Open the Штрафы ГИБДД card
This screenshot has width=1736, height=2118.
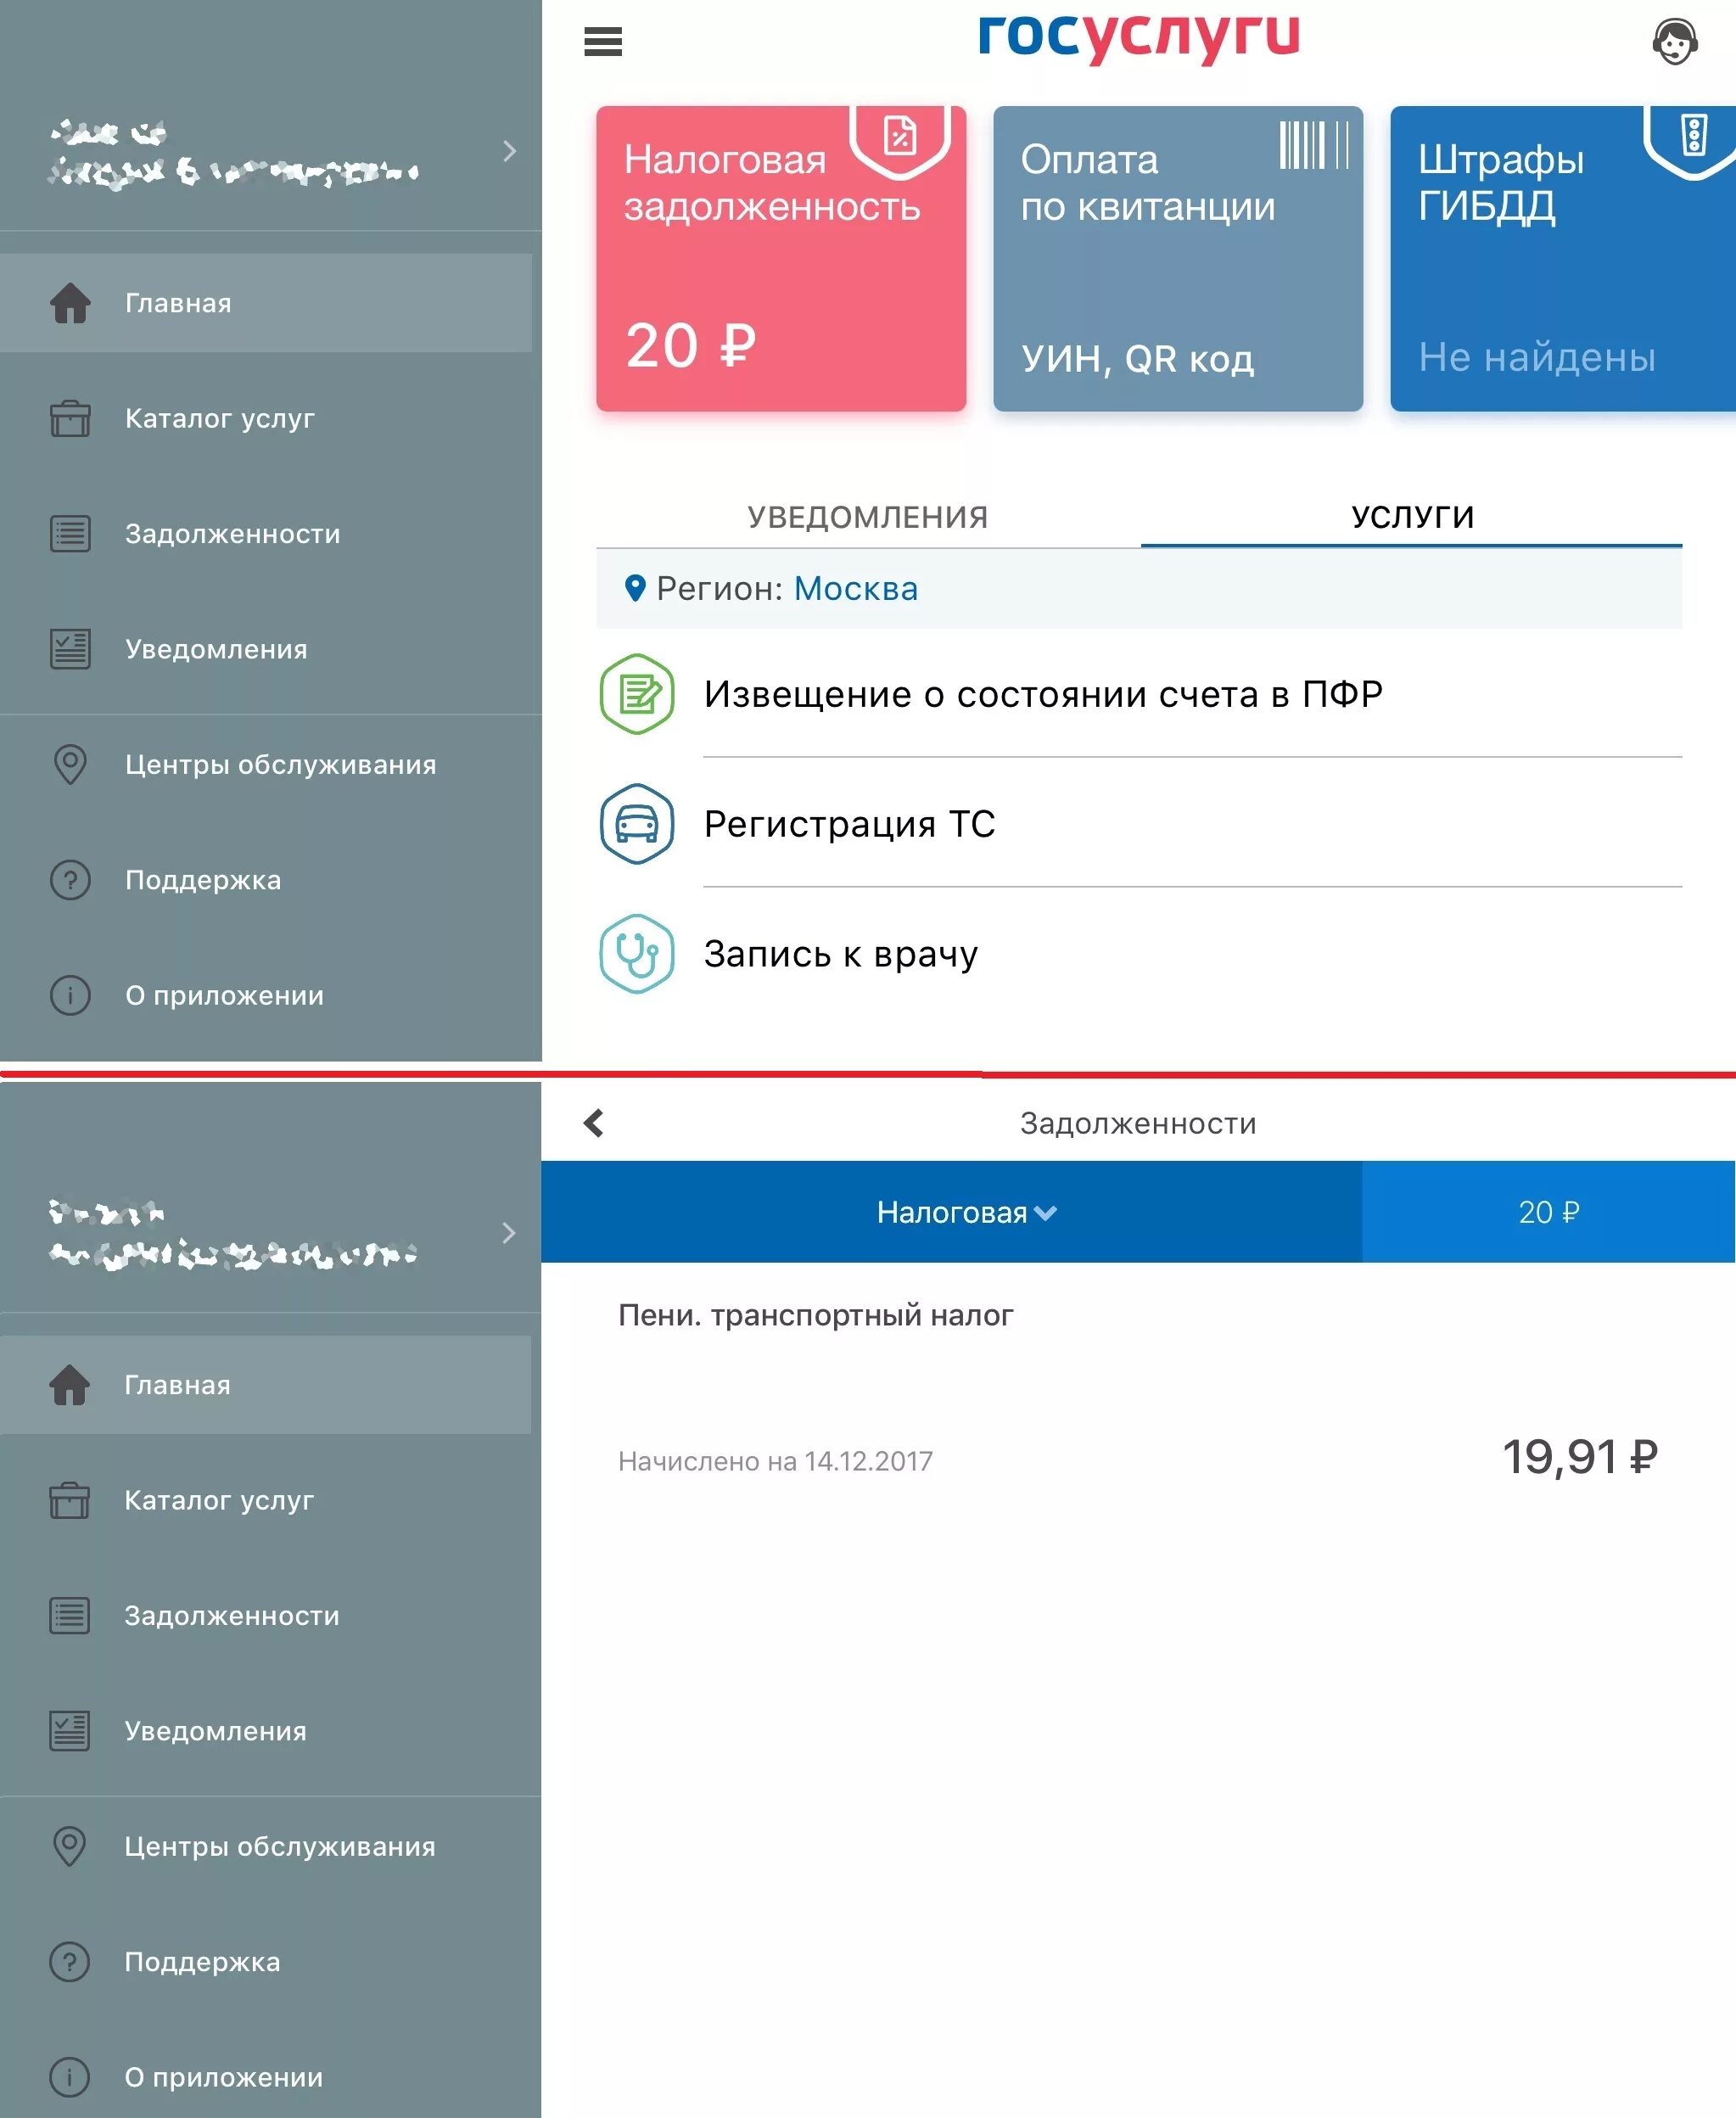[x=1563, y=258]
